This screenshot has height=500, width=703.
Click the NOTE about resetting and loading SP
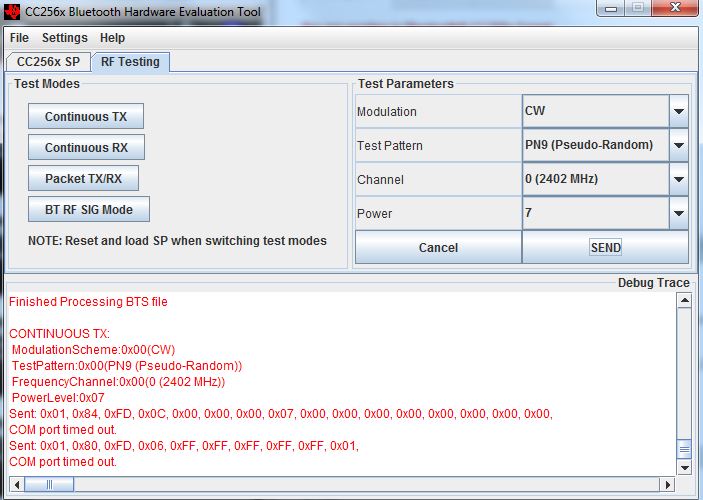point(178,241)
